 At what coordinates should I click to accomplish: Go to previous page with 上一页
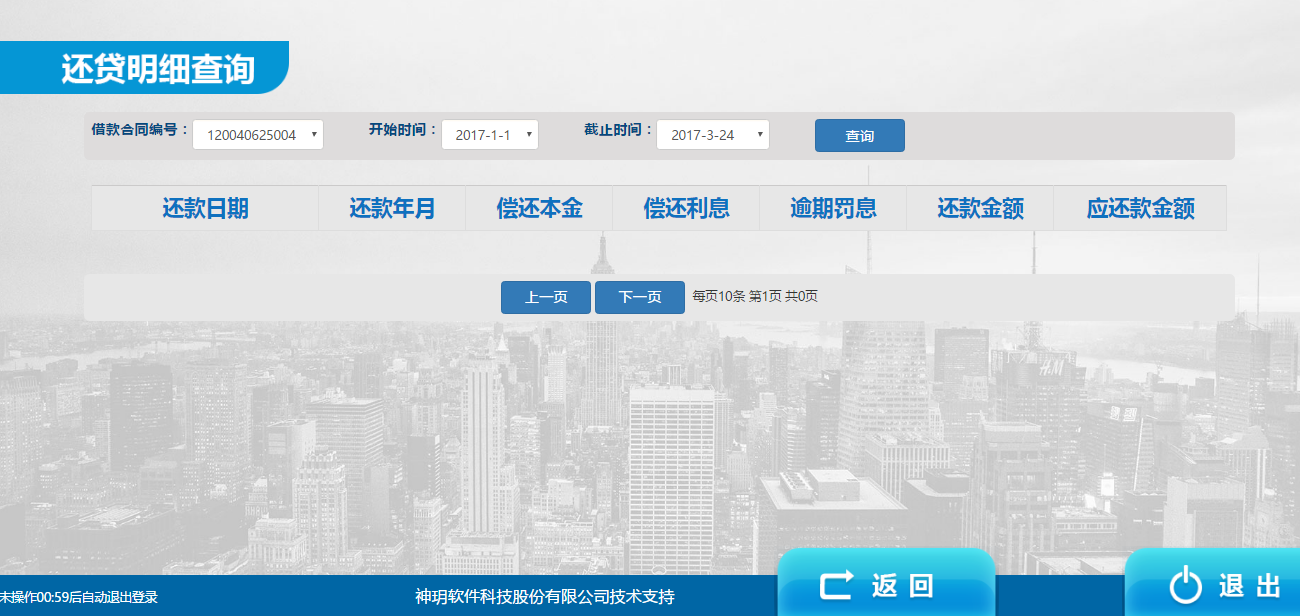click(x=546, y=297)
